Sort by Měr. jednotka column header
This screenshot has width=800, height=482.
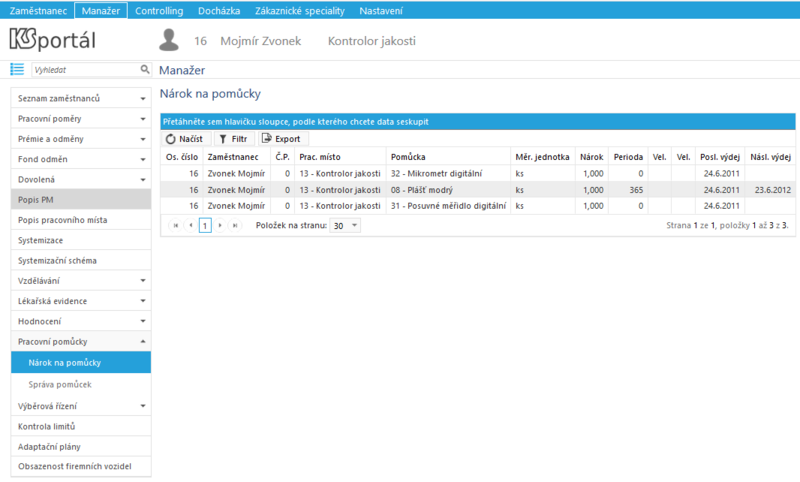tap(542, 157)
